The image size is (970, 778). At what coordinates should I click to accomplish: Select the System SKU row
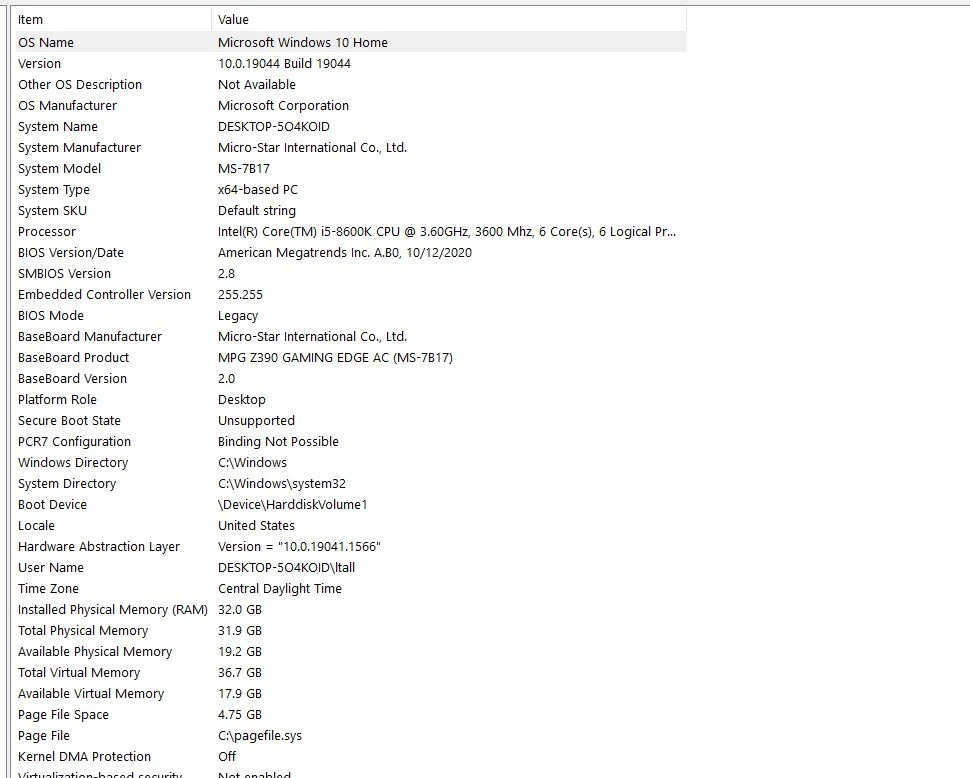pyautogui.click(x=351, y=211)
